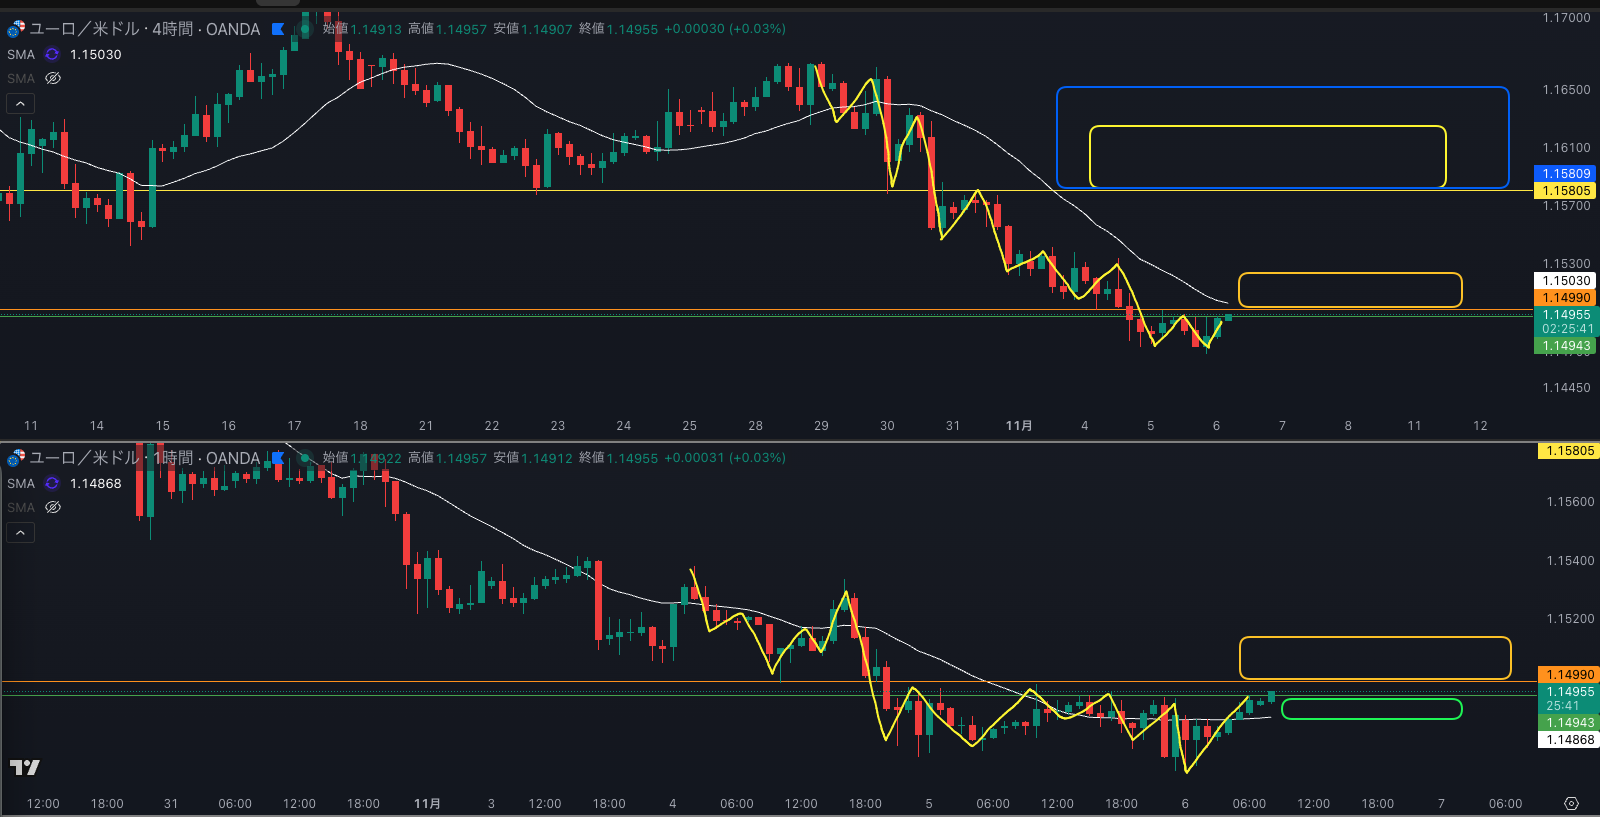Click the green market status dot on 1-hour chart
The image size is (1600, 817).
point(305,458)
